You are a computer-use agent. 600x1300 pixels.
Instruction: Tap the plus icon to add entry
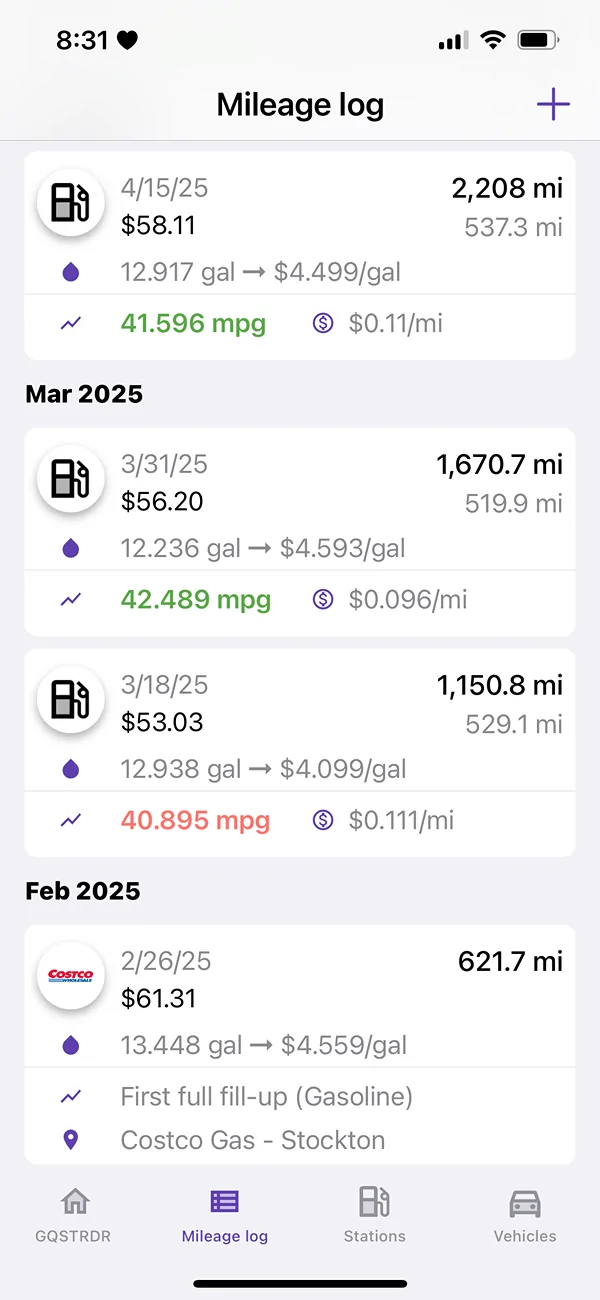click(553, 104)
